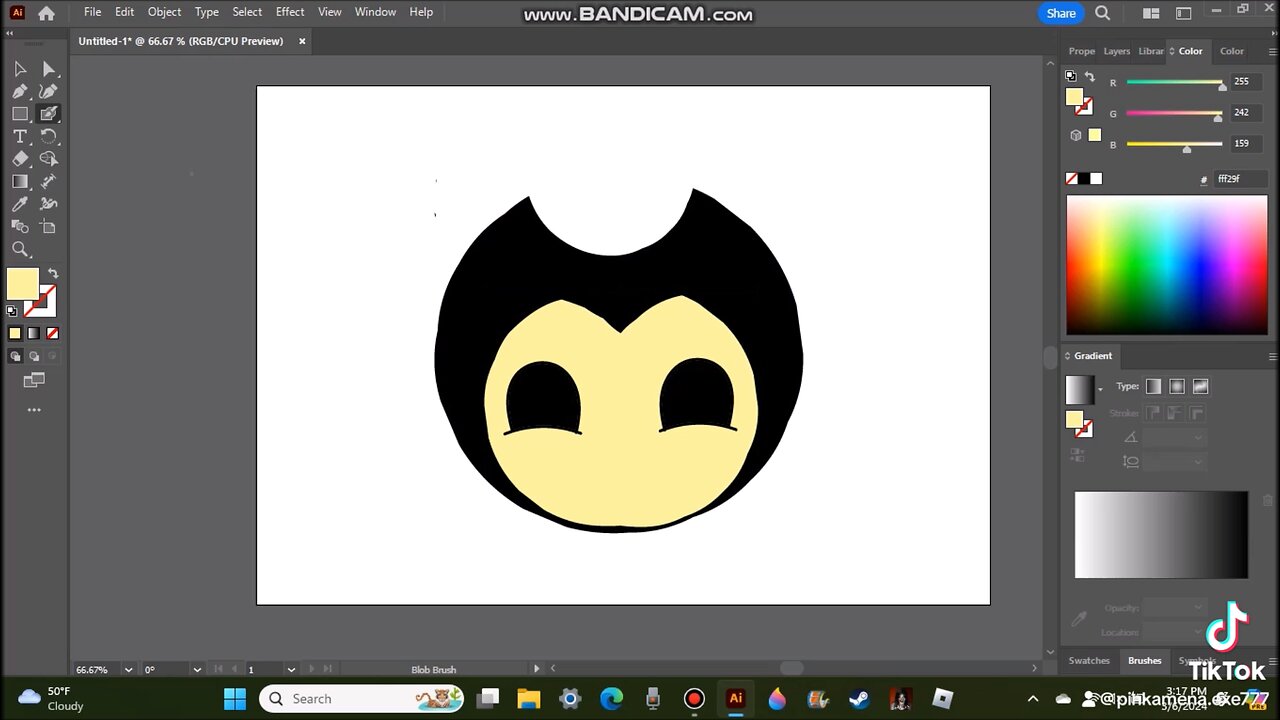Open zoom level dropdown at 66.67%
Viewport: 1280px width, 720px height.
pyautogui.click(x=128, y=669)
